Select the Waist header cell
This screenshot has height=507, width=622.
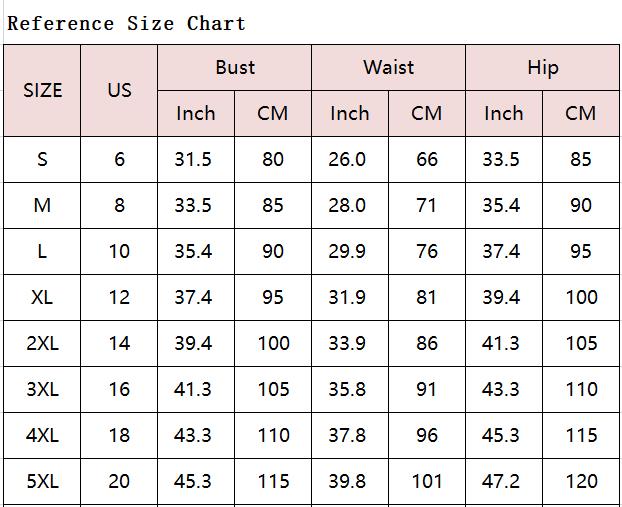click(389, 67)
